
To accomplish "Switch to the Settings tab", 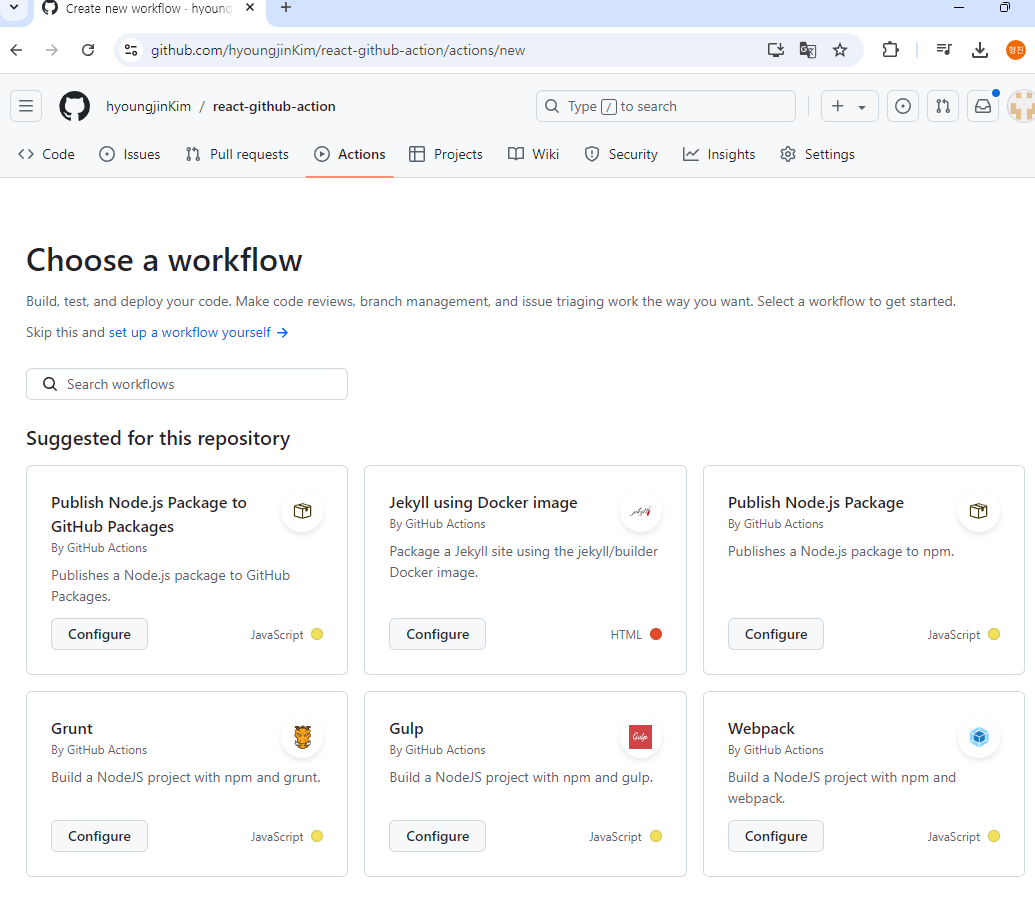I will coord(817,154).
